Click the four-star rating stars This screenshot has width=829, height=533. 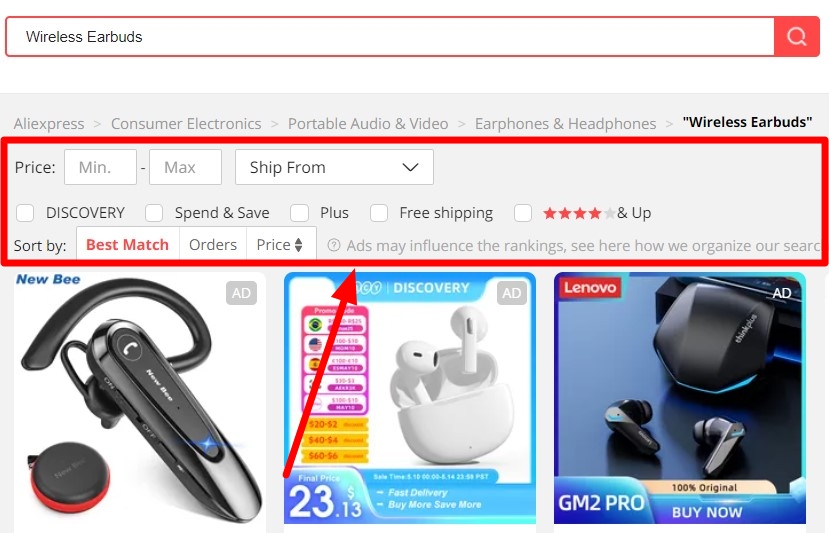click(x=579, y=213)
